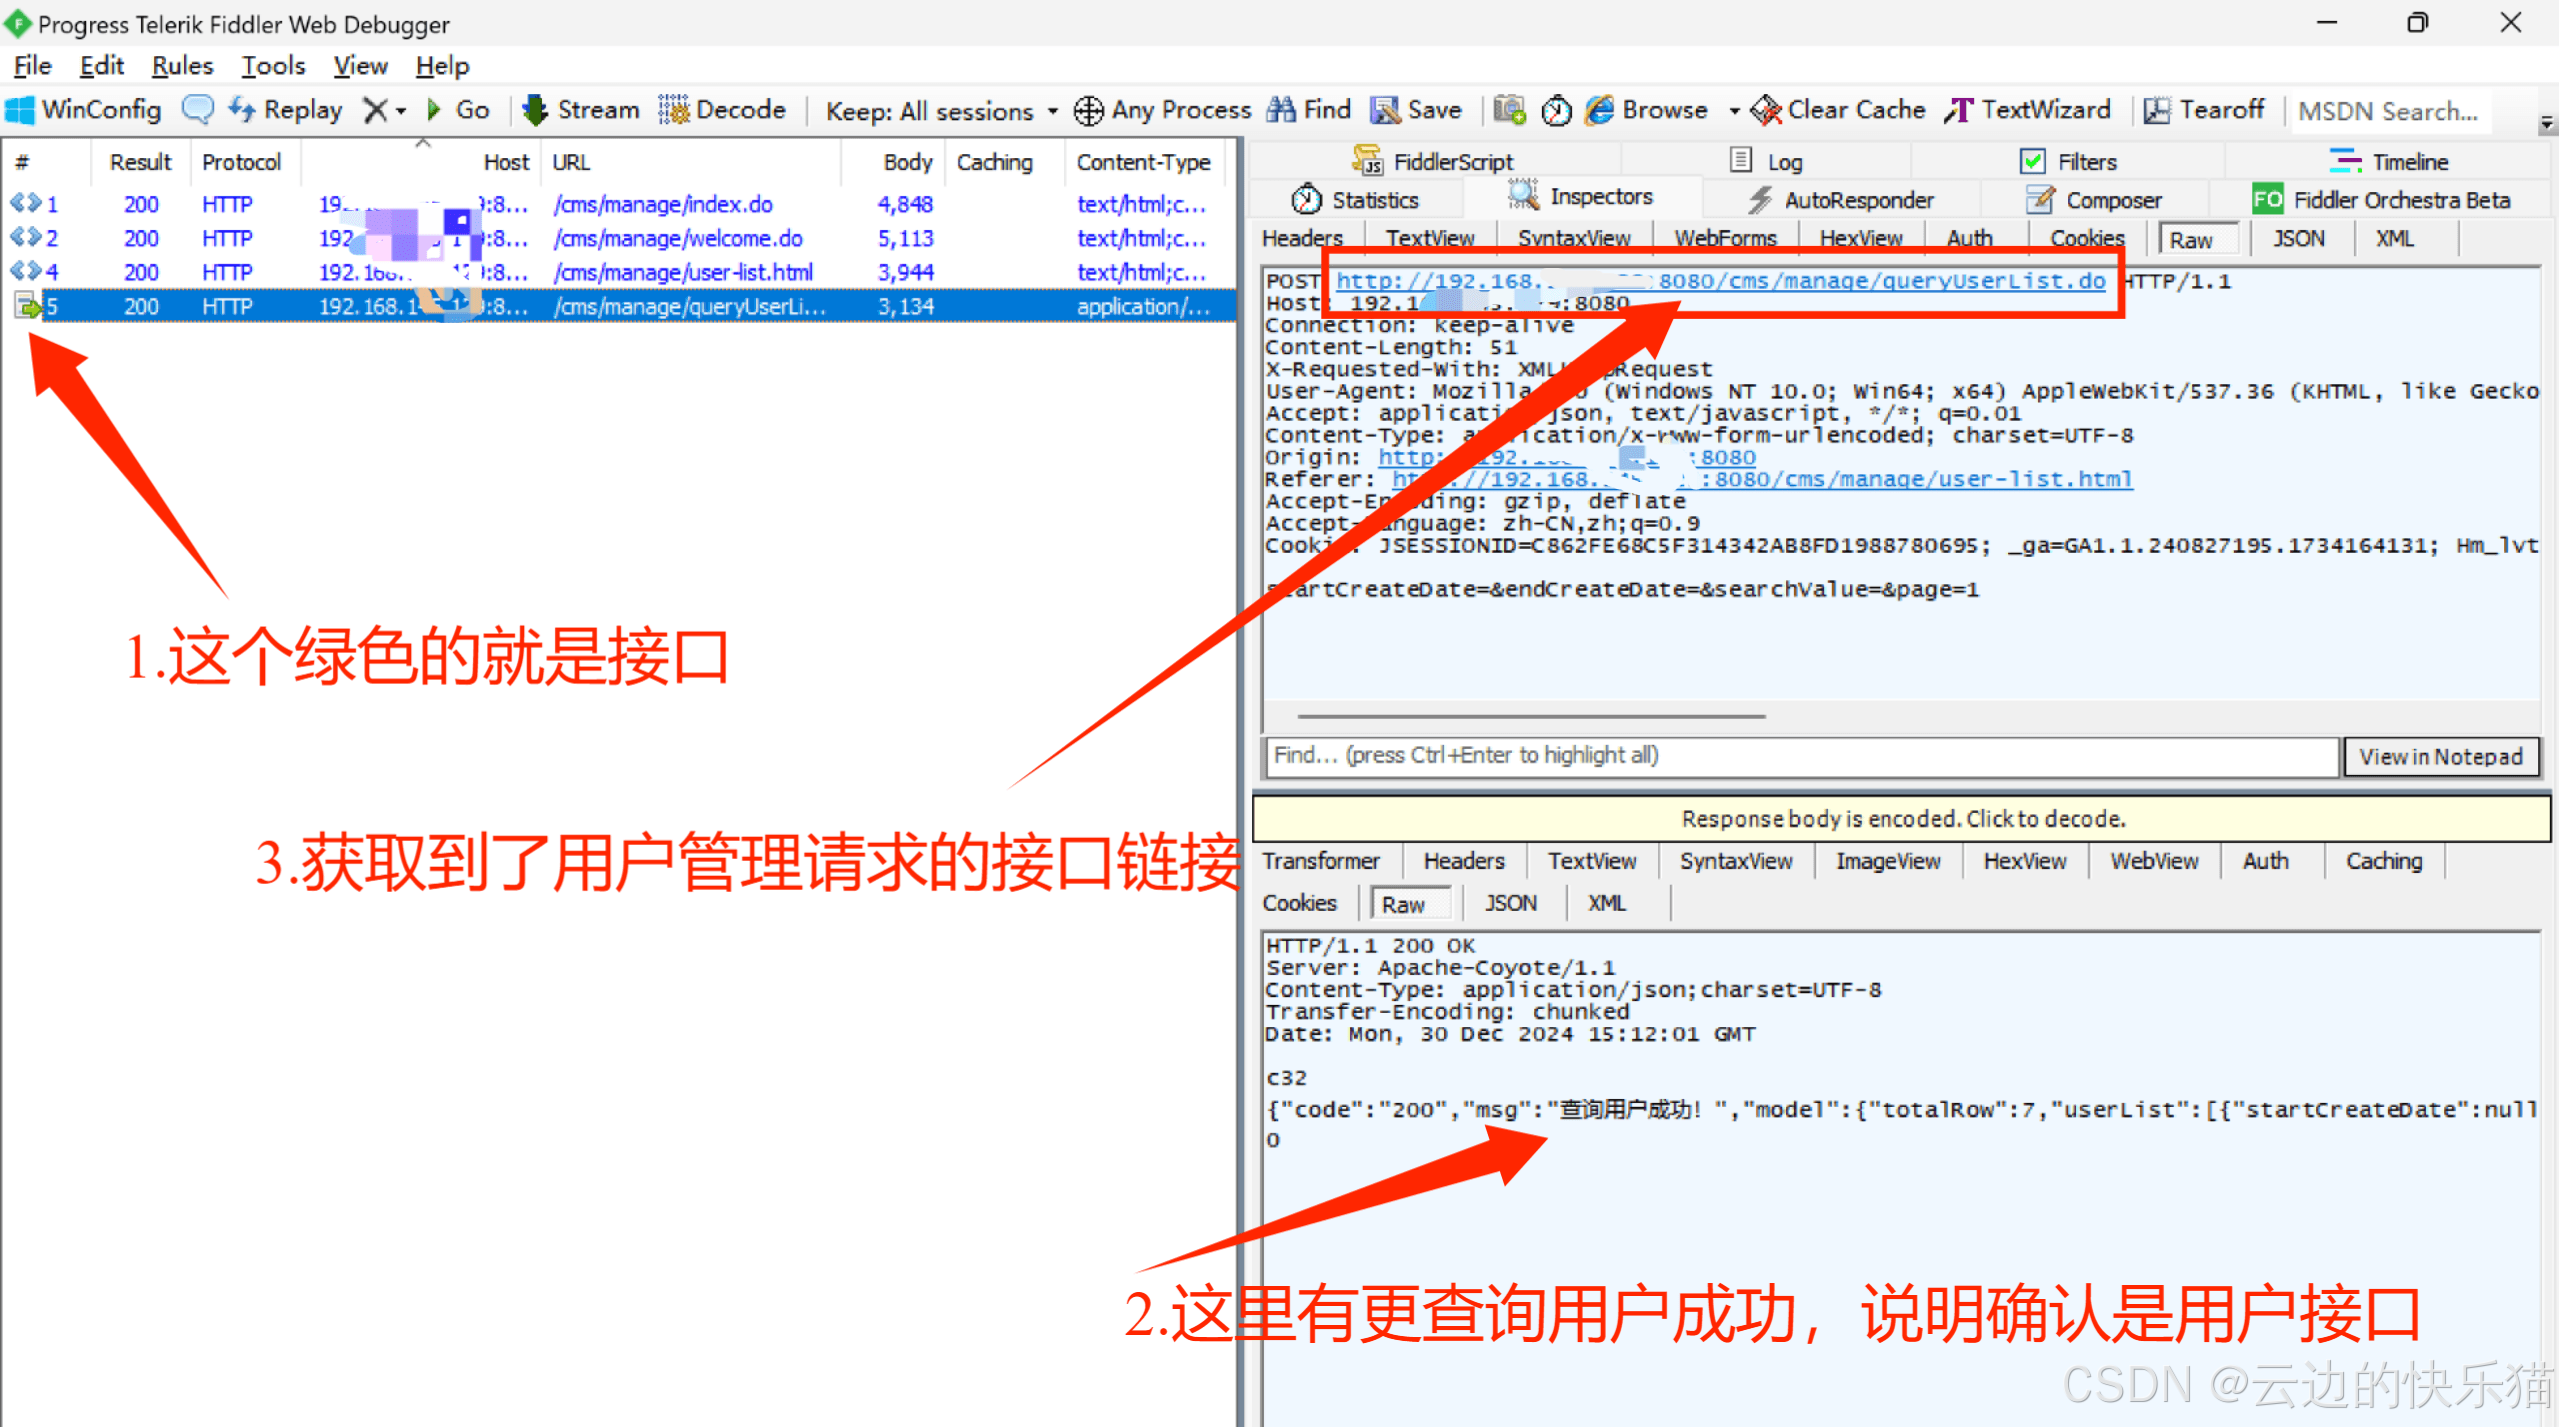Select the response JSON tab
This screenshot has width=2559, height=1427.
tap(1509, 903)
